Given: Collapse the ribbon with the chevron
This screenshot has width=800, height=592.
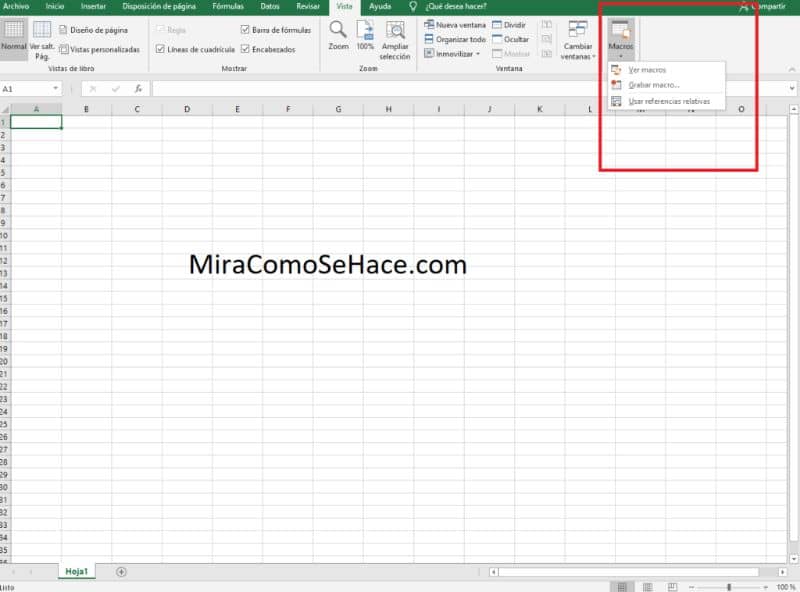Looking at the screenshot, I should [x=792, y=69].
